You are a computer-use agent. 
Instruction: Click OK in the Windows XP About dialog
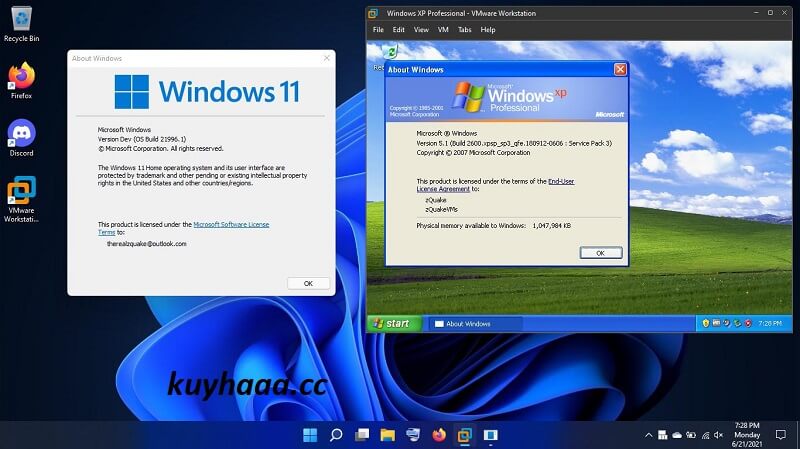[x=601, y=253]
